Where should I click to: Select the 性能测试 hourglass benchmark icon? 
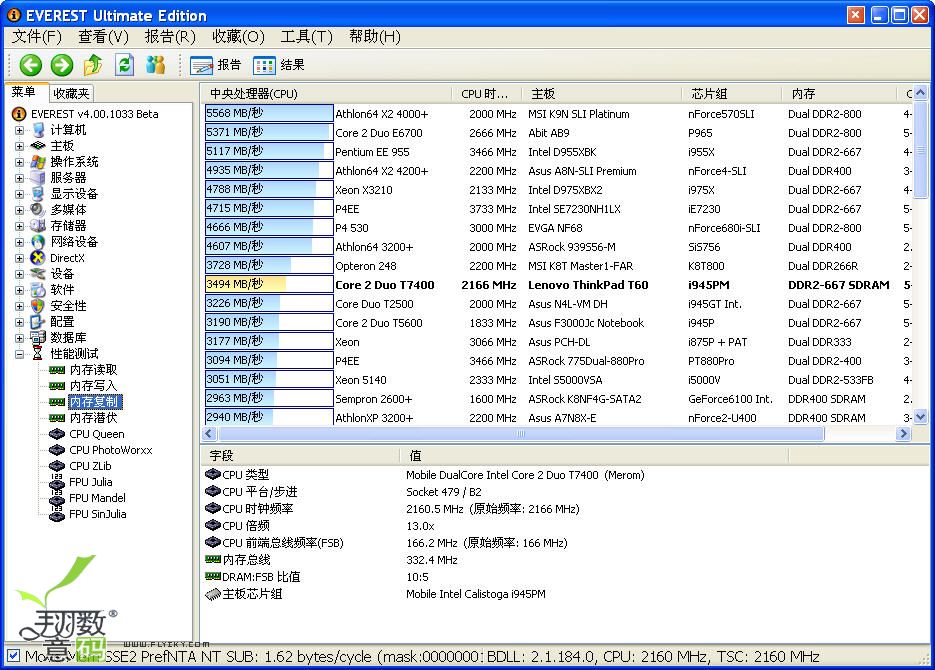pyautogui.click(x=38, y=354)
